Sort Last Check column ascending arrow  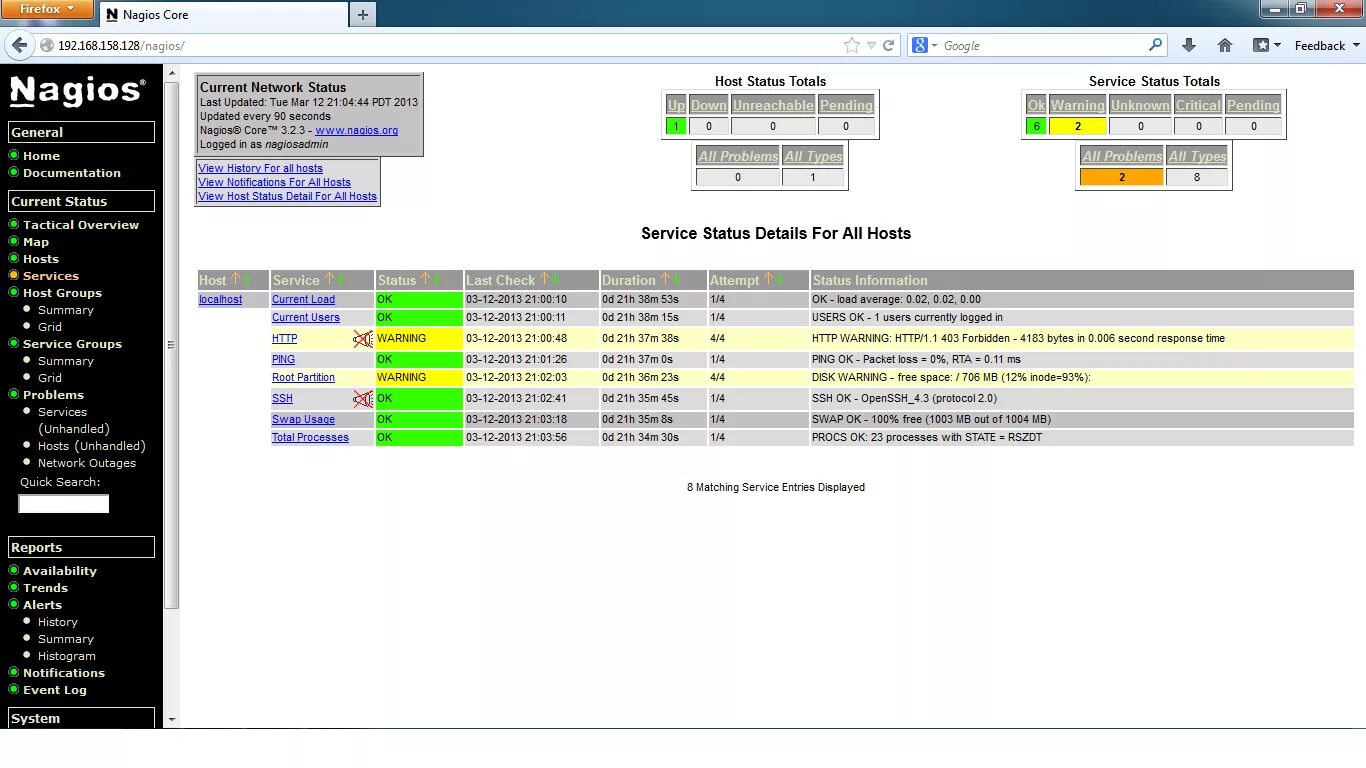[544, 279]
